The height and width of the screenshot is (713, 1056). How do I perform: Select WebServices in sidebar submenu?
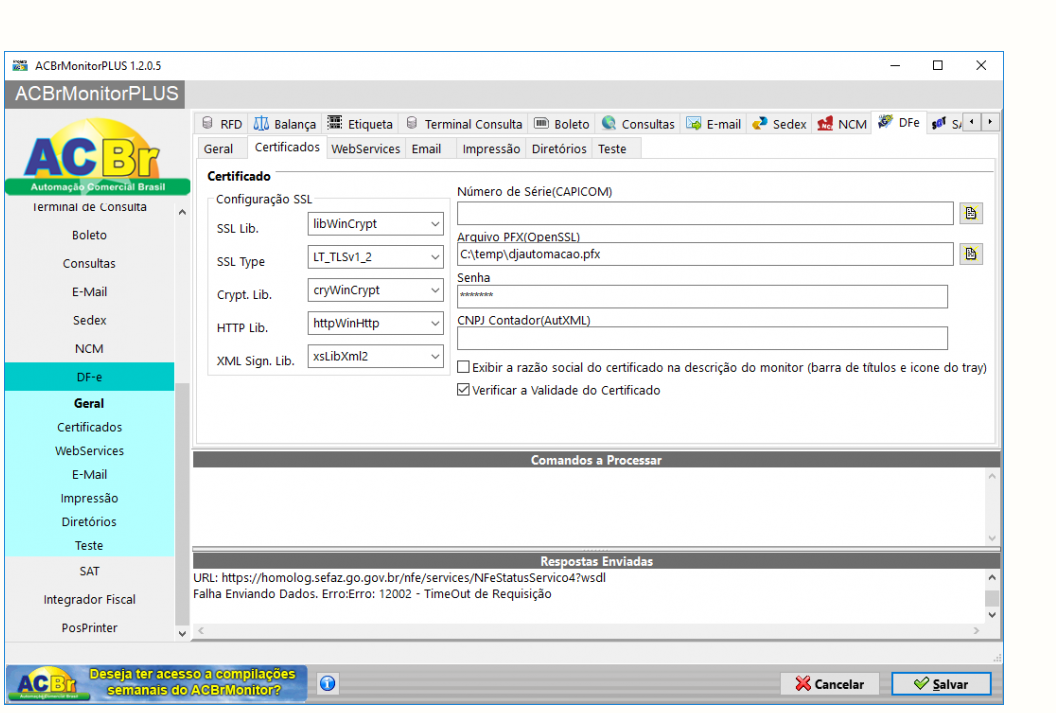(90, 450)
